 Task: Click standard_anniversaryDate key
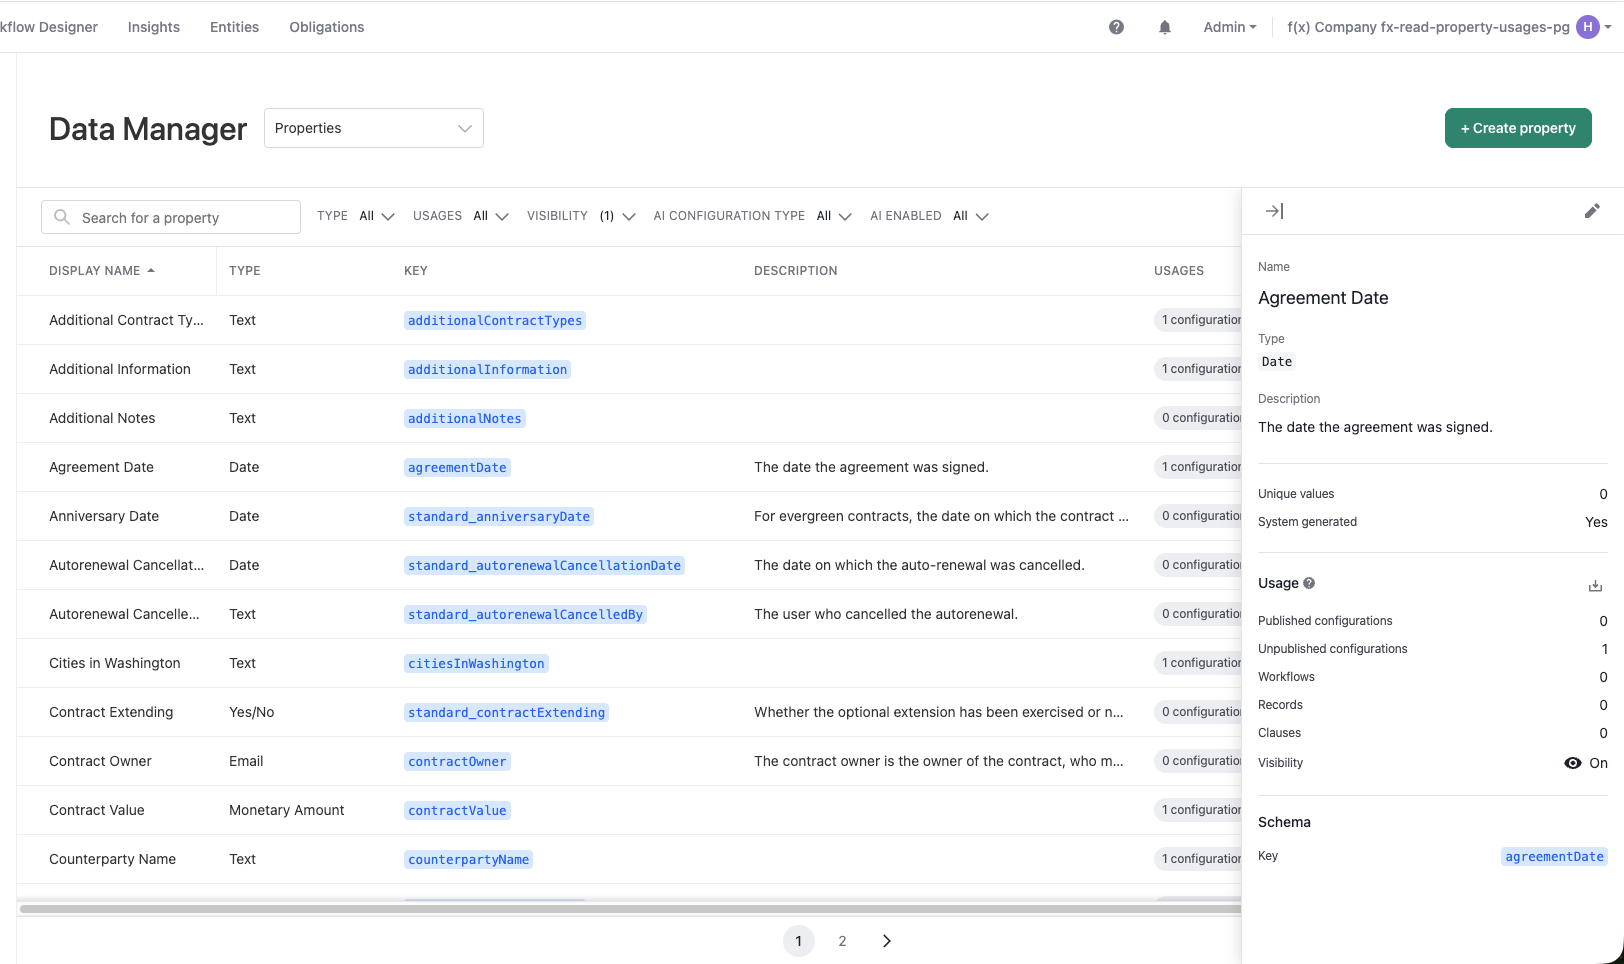click(x=499, y=516)
